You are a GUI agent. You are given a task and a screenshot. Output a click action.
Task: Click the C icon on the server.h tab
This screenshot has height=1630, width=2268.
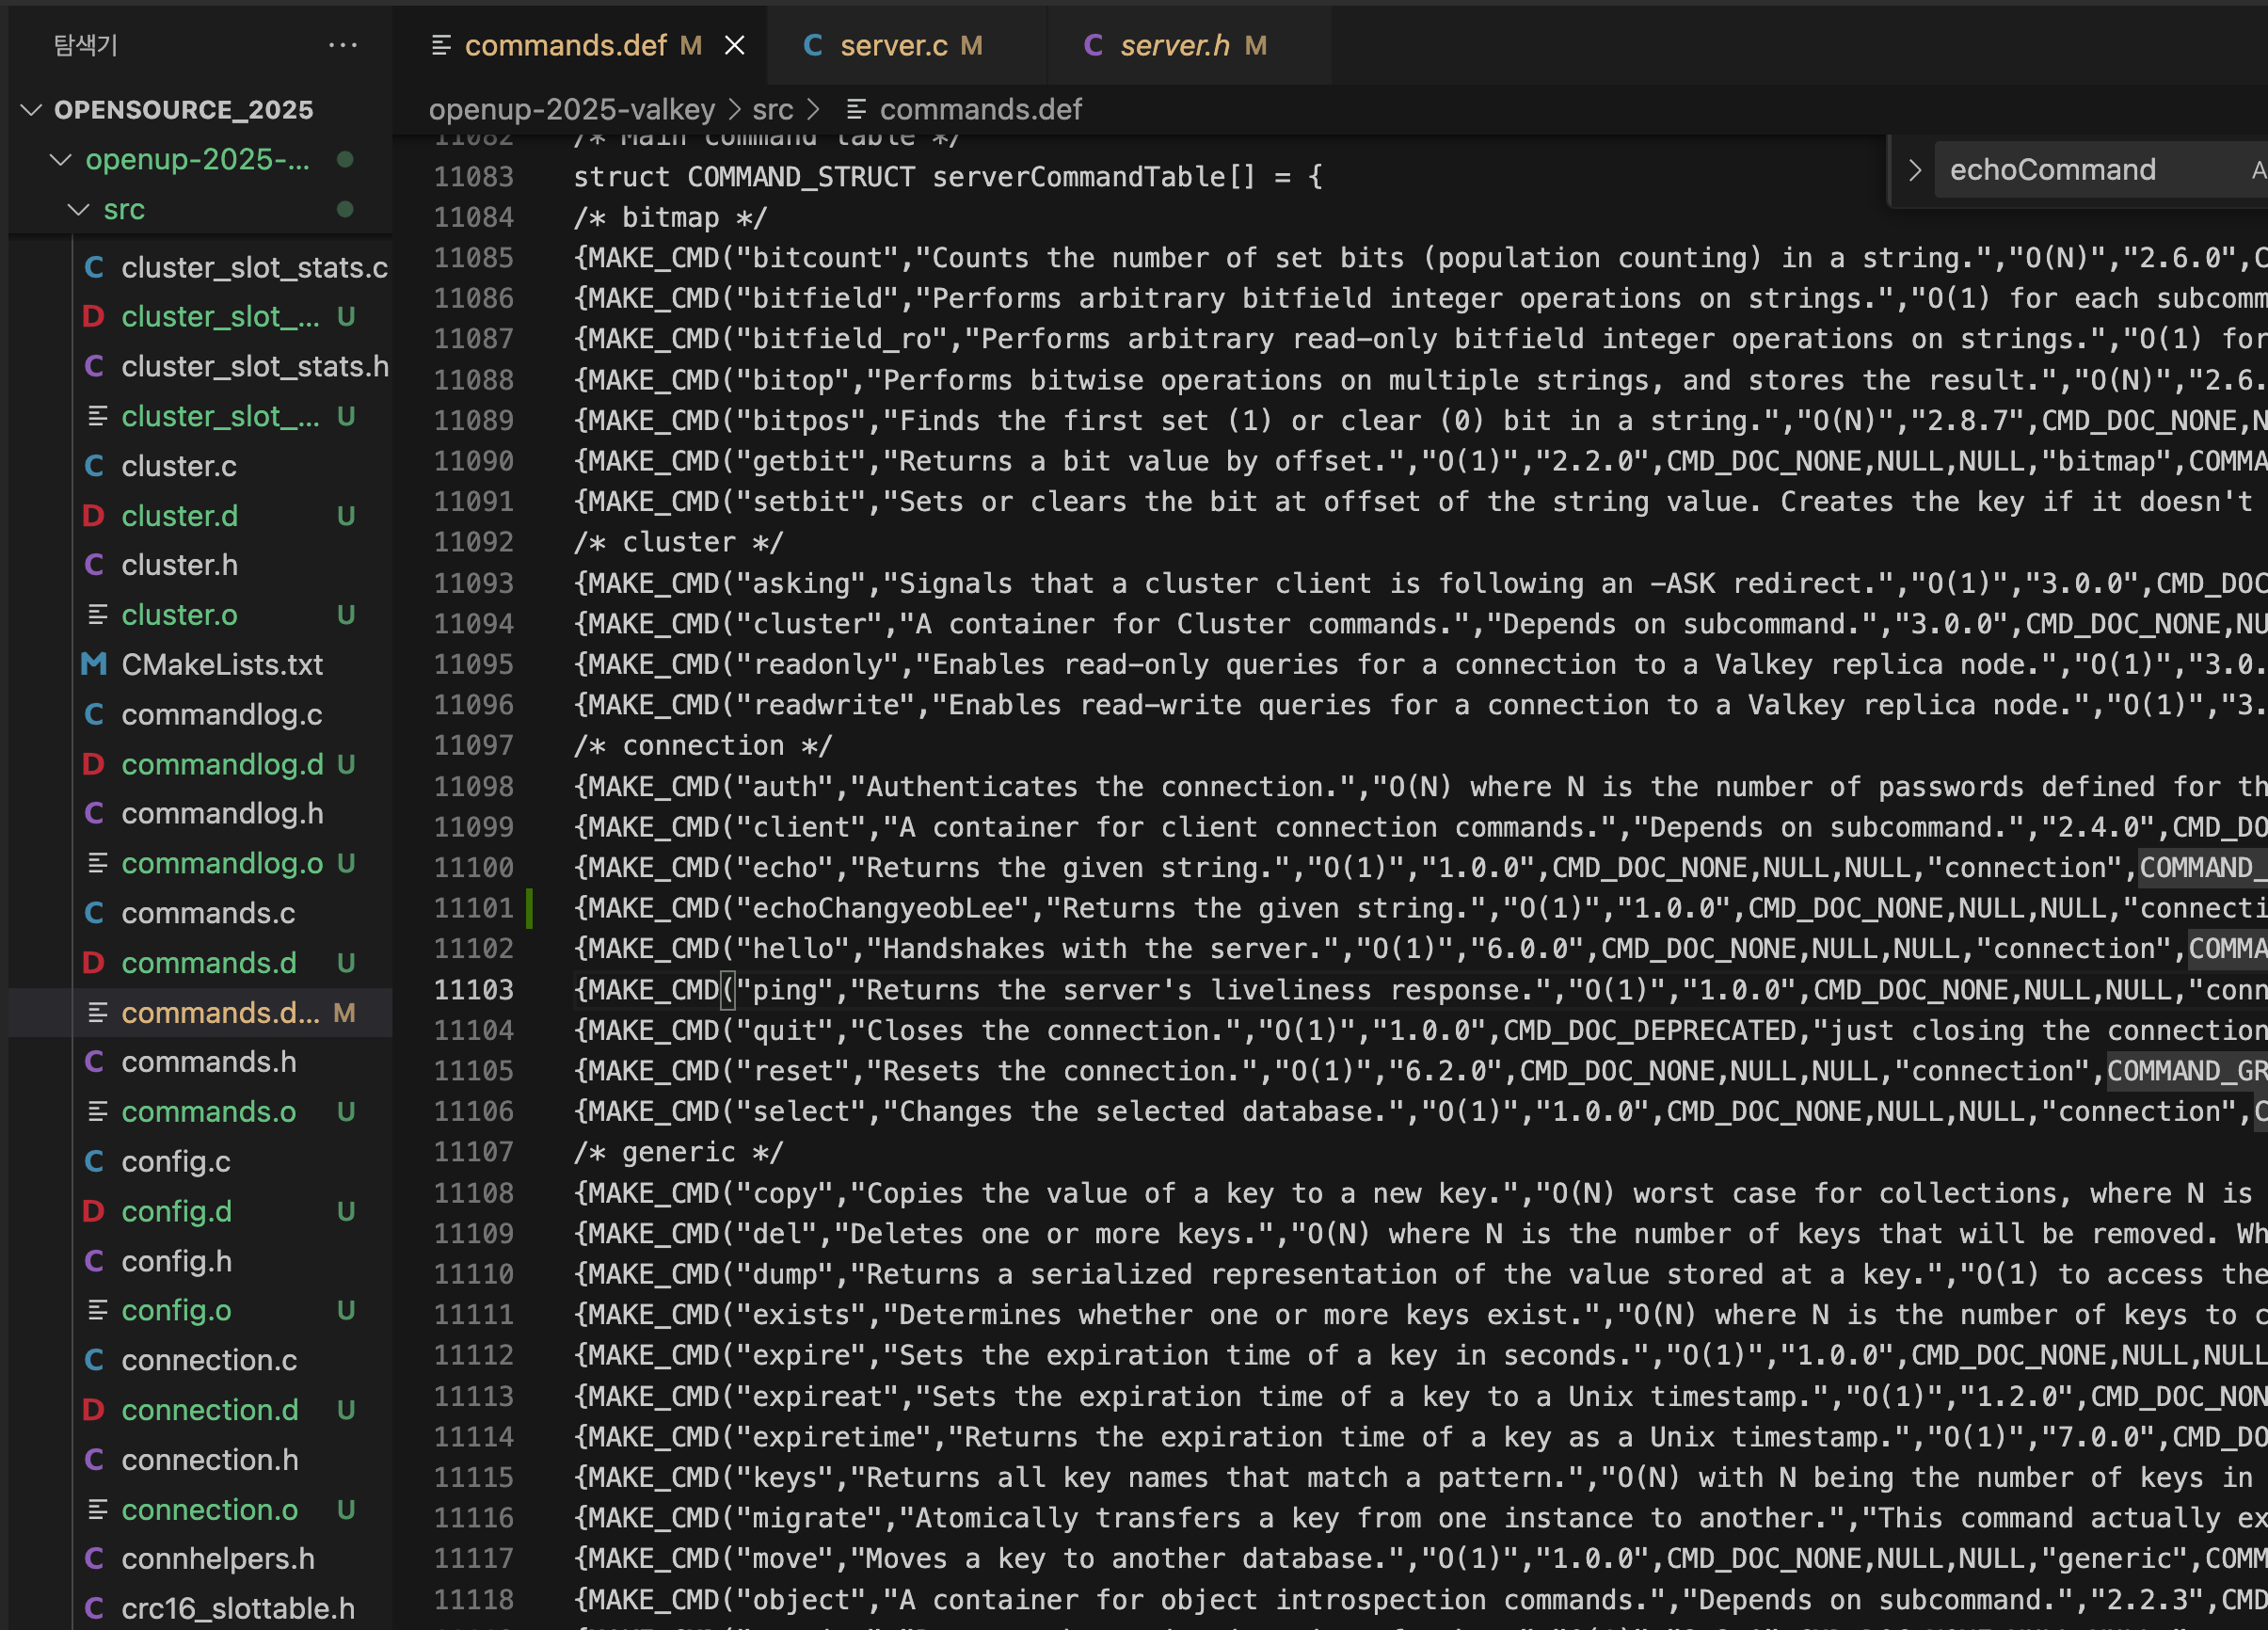1093,45
